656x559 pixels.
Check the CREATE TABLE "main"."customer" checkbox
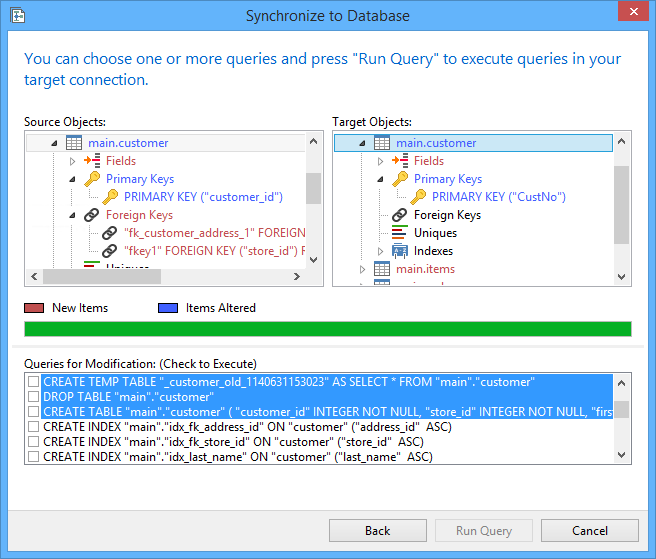click(x=33, y=412)
